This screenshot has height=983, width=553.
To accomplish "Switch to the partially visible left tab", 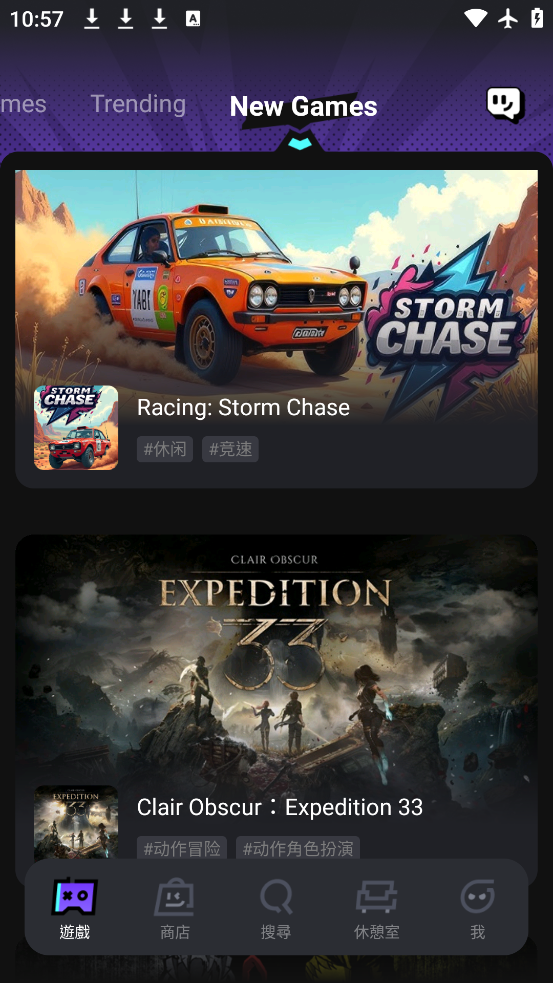I will 23,104.
